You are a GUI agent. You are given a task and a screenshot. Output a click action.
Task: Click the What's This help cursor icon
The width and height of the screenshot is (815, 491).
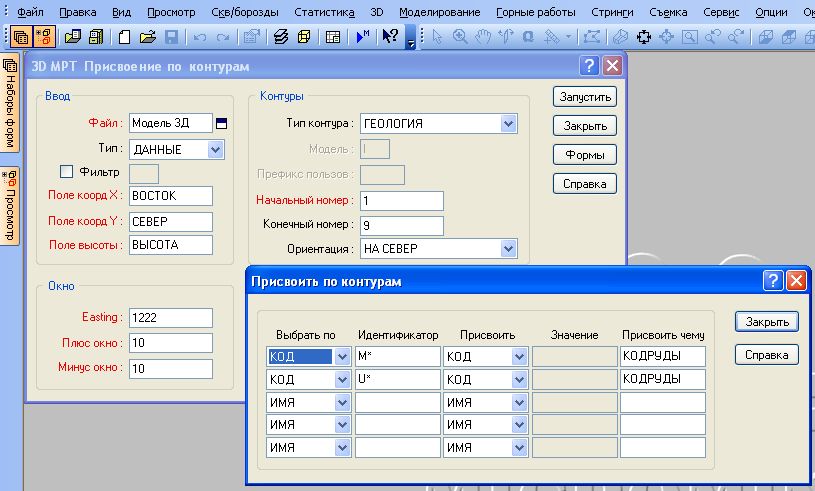pos(390,36)
